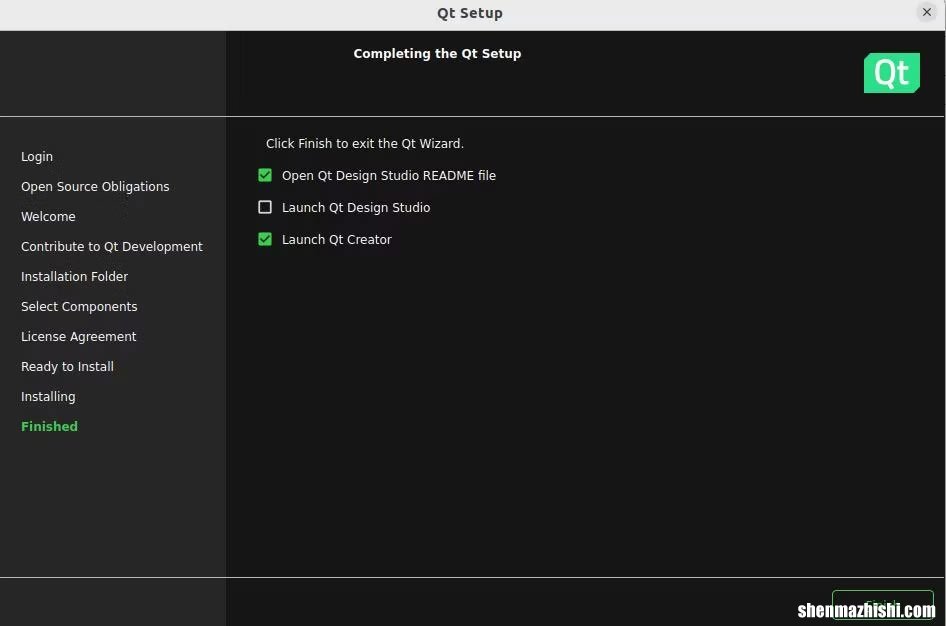Click the Installing step in sidebar

[48, 396]
